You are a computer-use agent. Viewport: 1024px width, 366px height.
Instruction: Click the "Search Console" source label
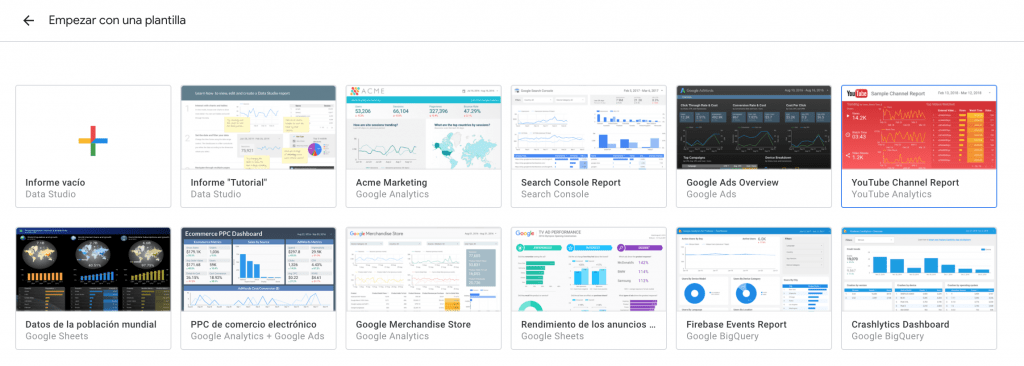point(555,194)
